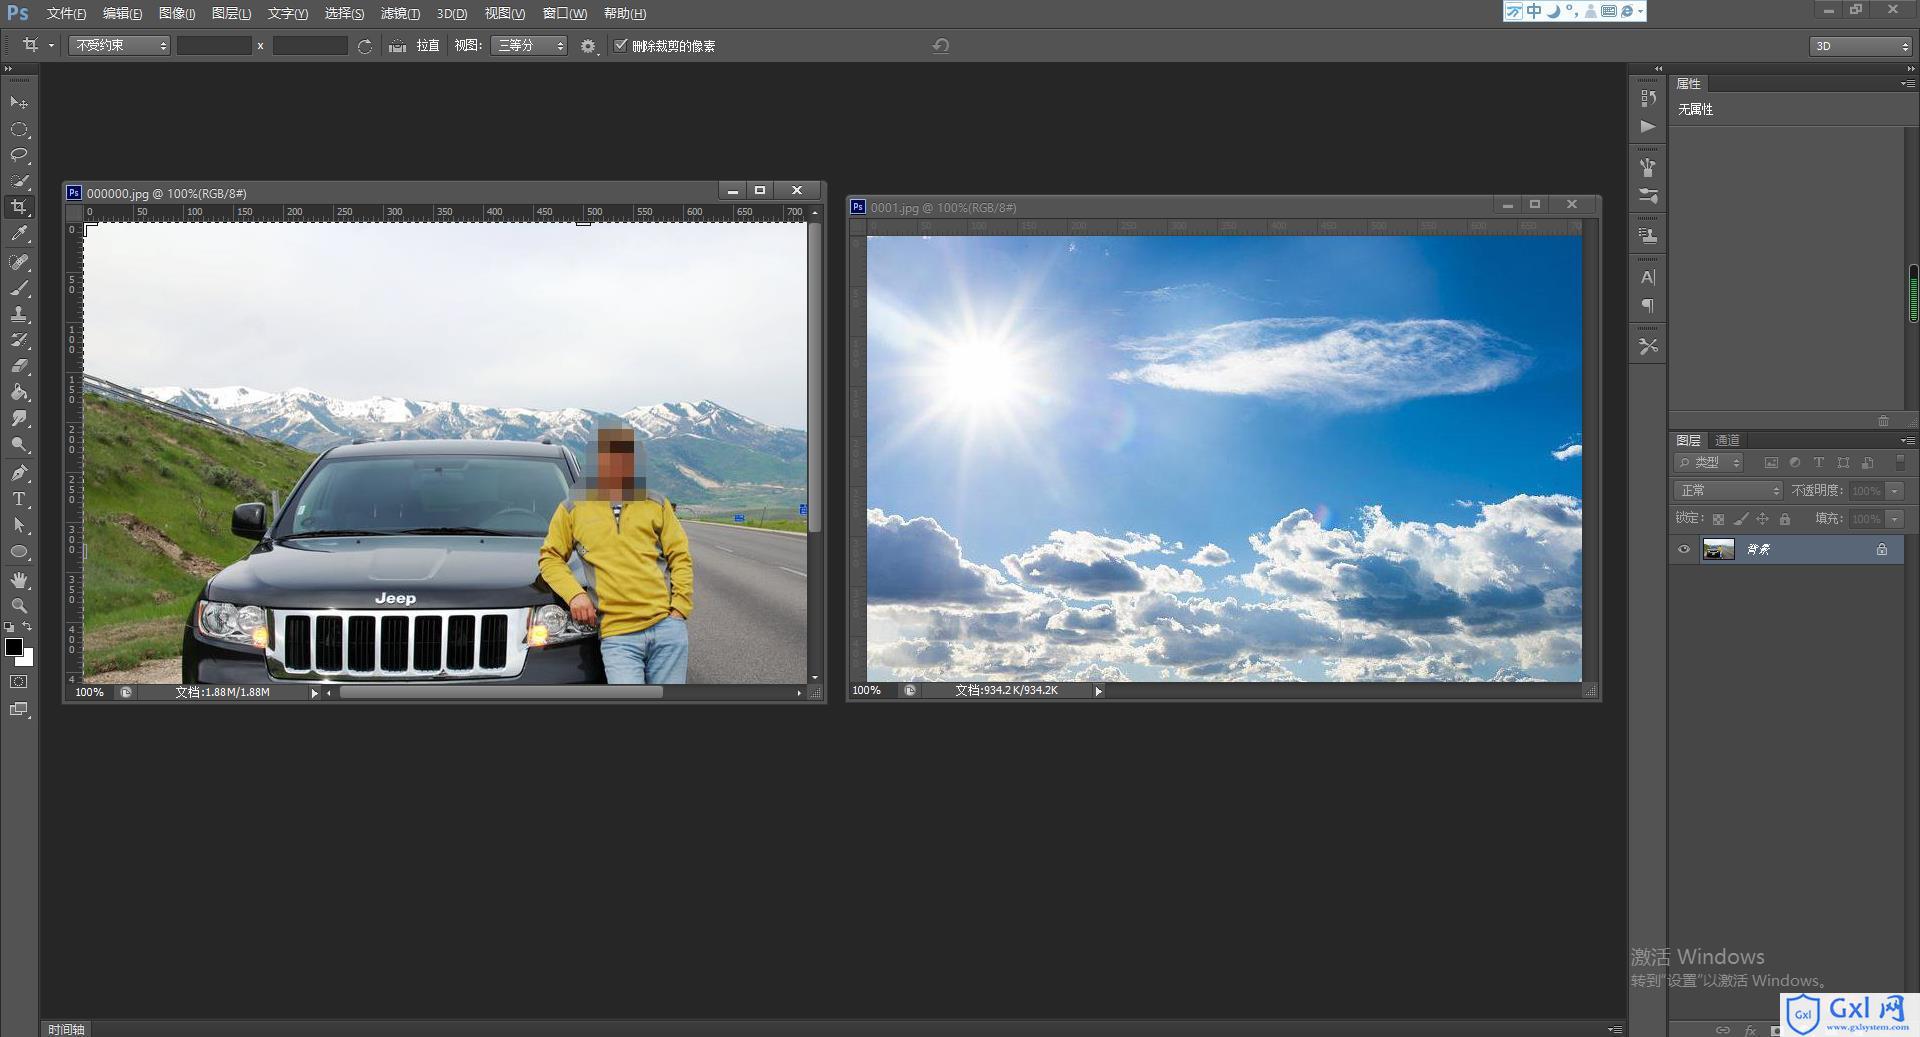Open the Actions panel play icon
Screen dimensions: 1920x1037
[x=1648, y=127]
